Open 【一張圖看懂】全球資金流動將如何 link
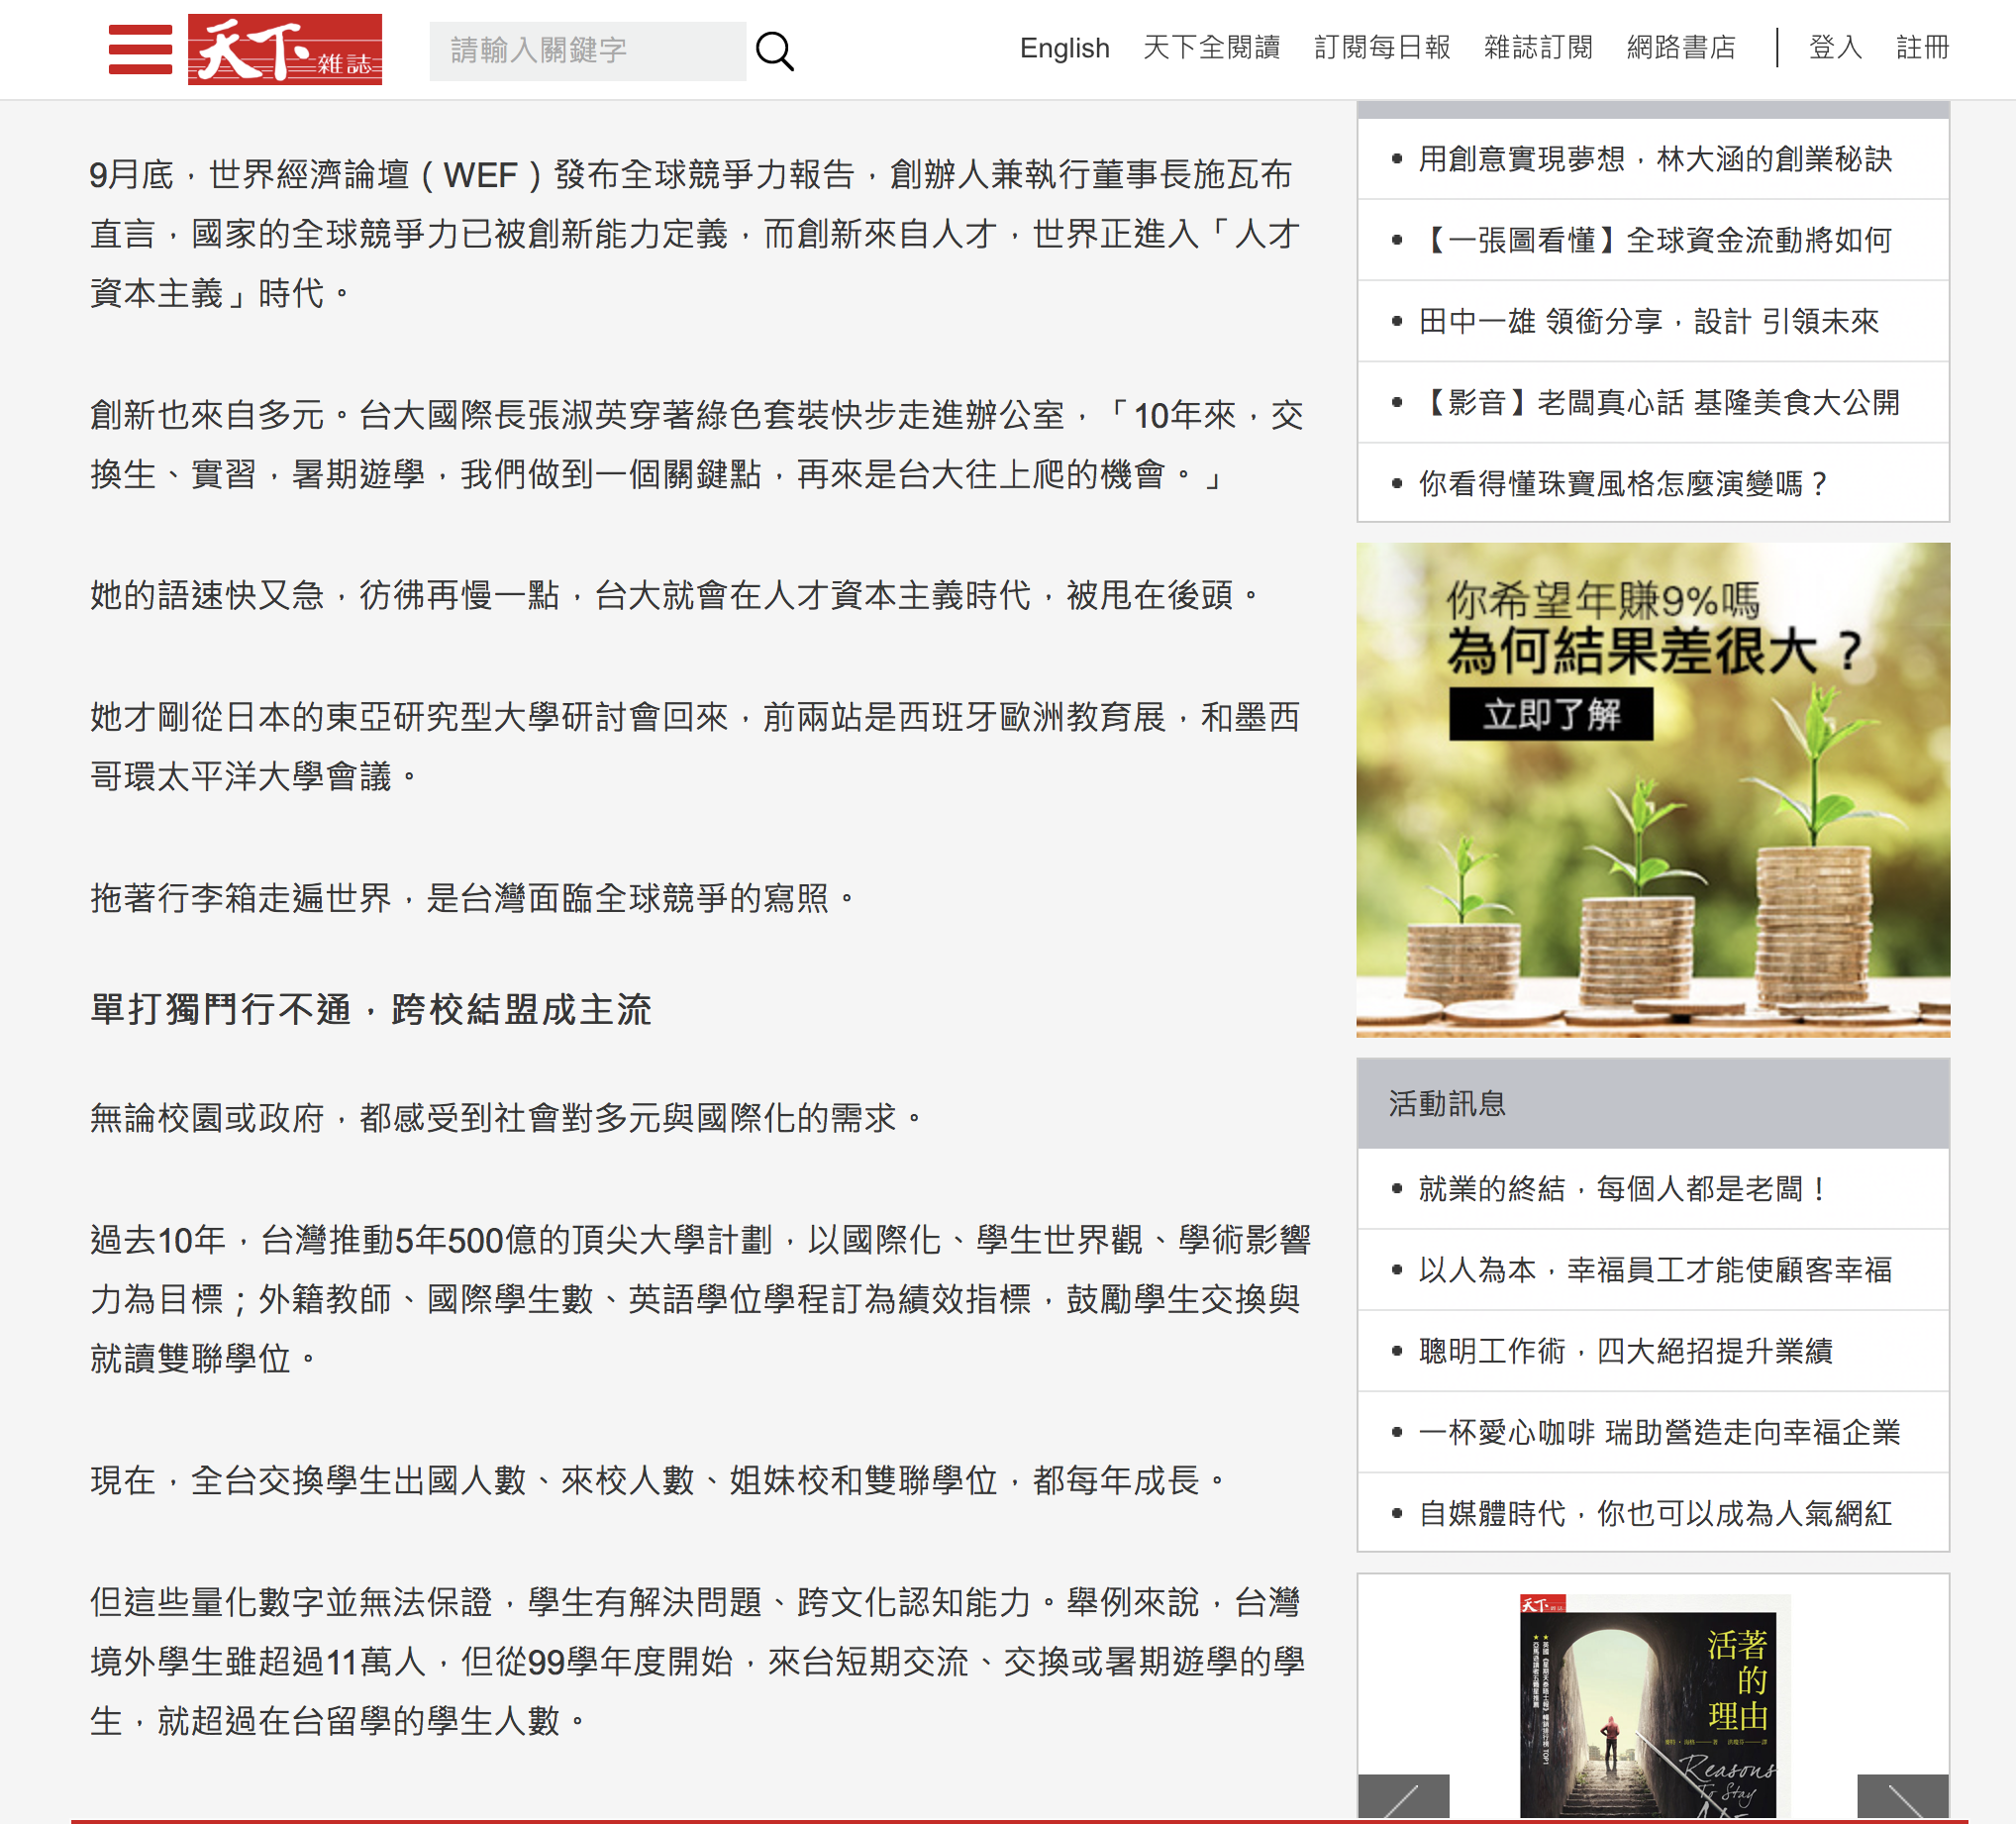The width and height of the screenshot is (2016, 1824). pyautogui.click(x=1655, y=240)
